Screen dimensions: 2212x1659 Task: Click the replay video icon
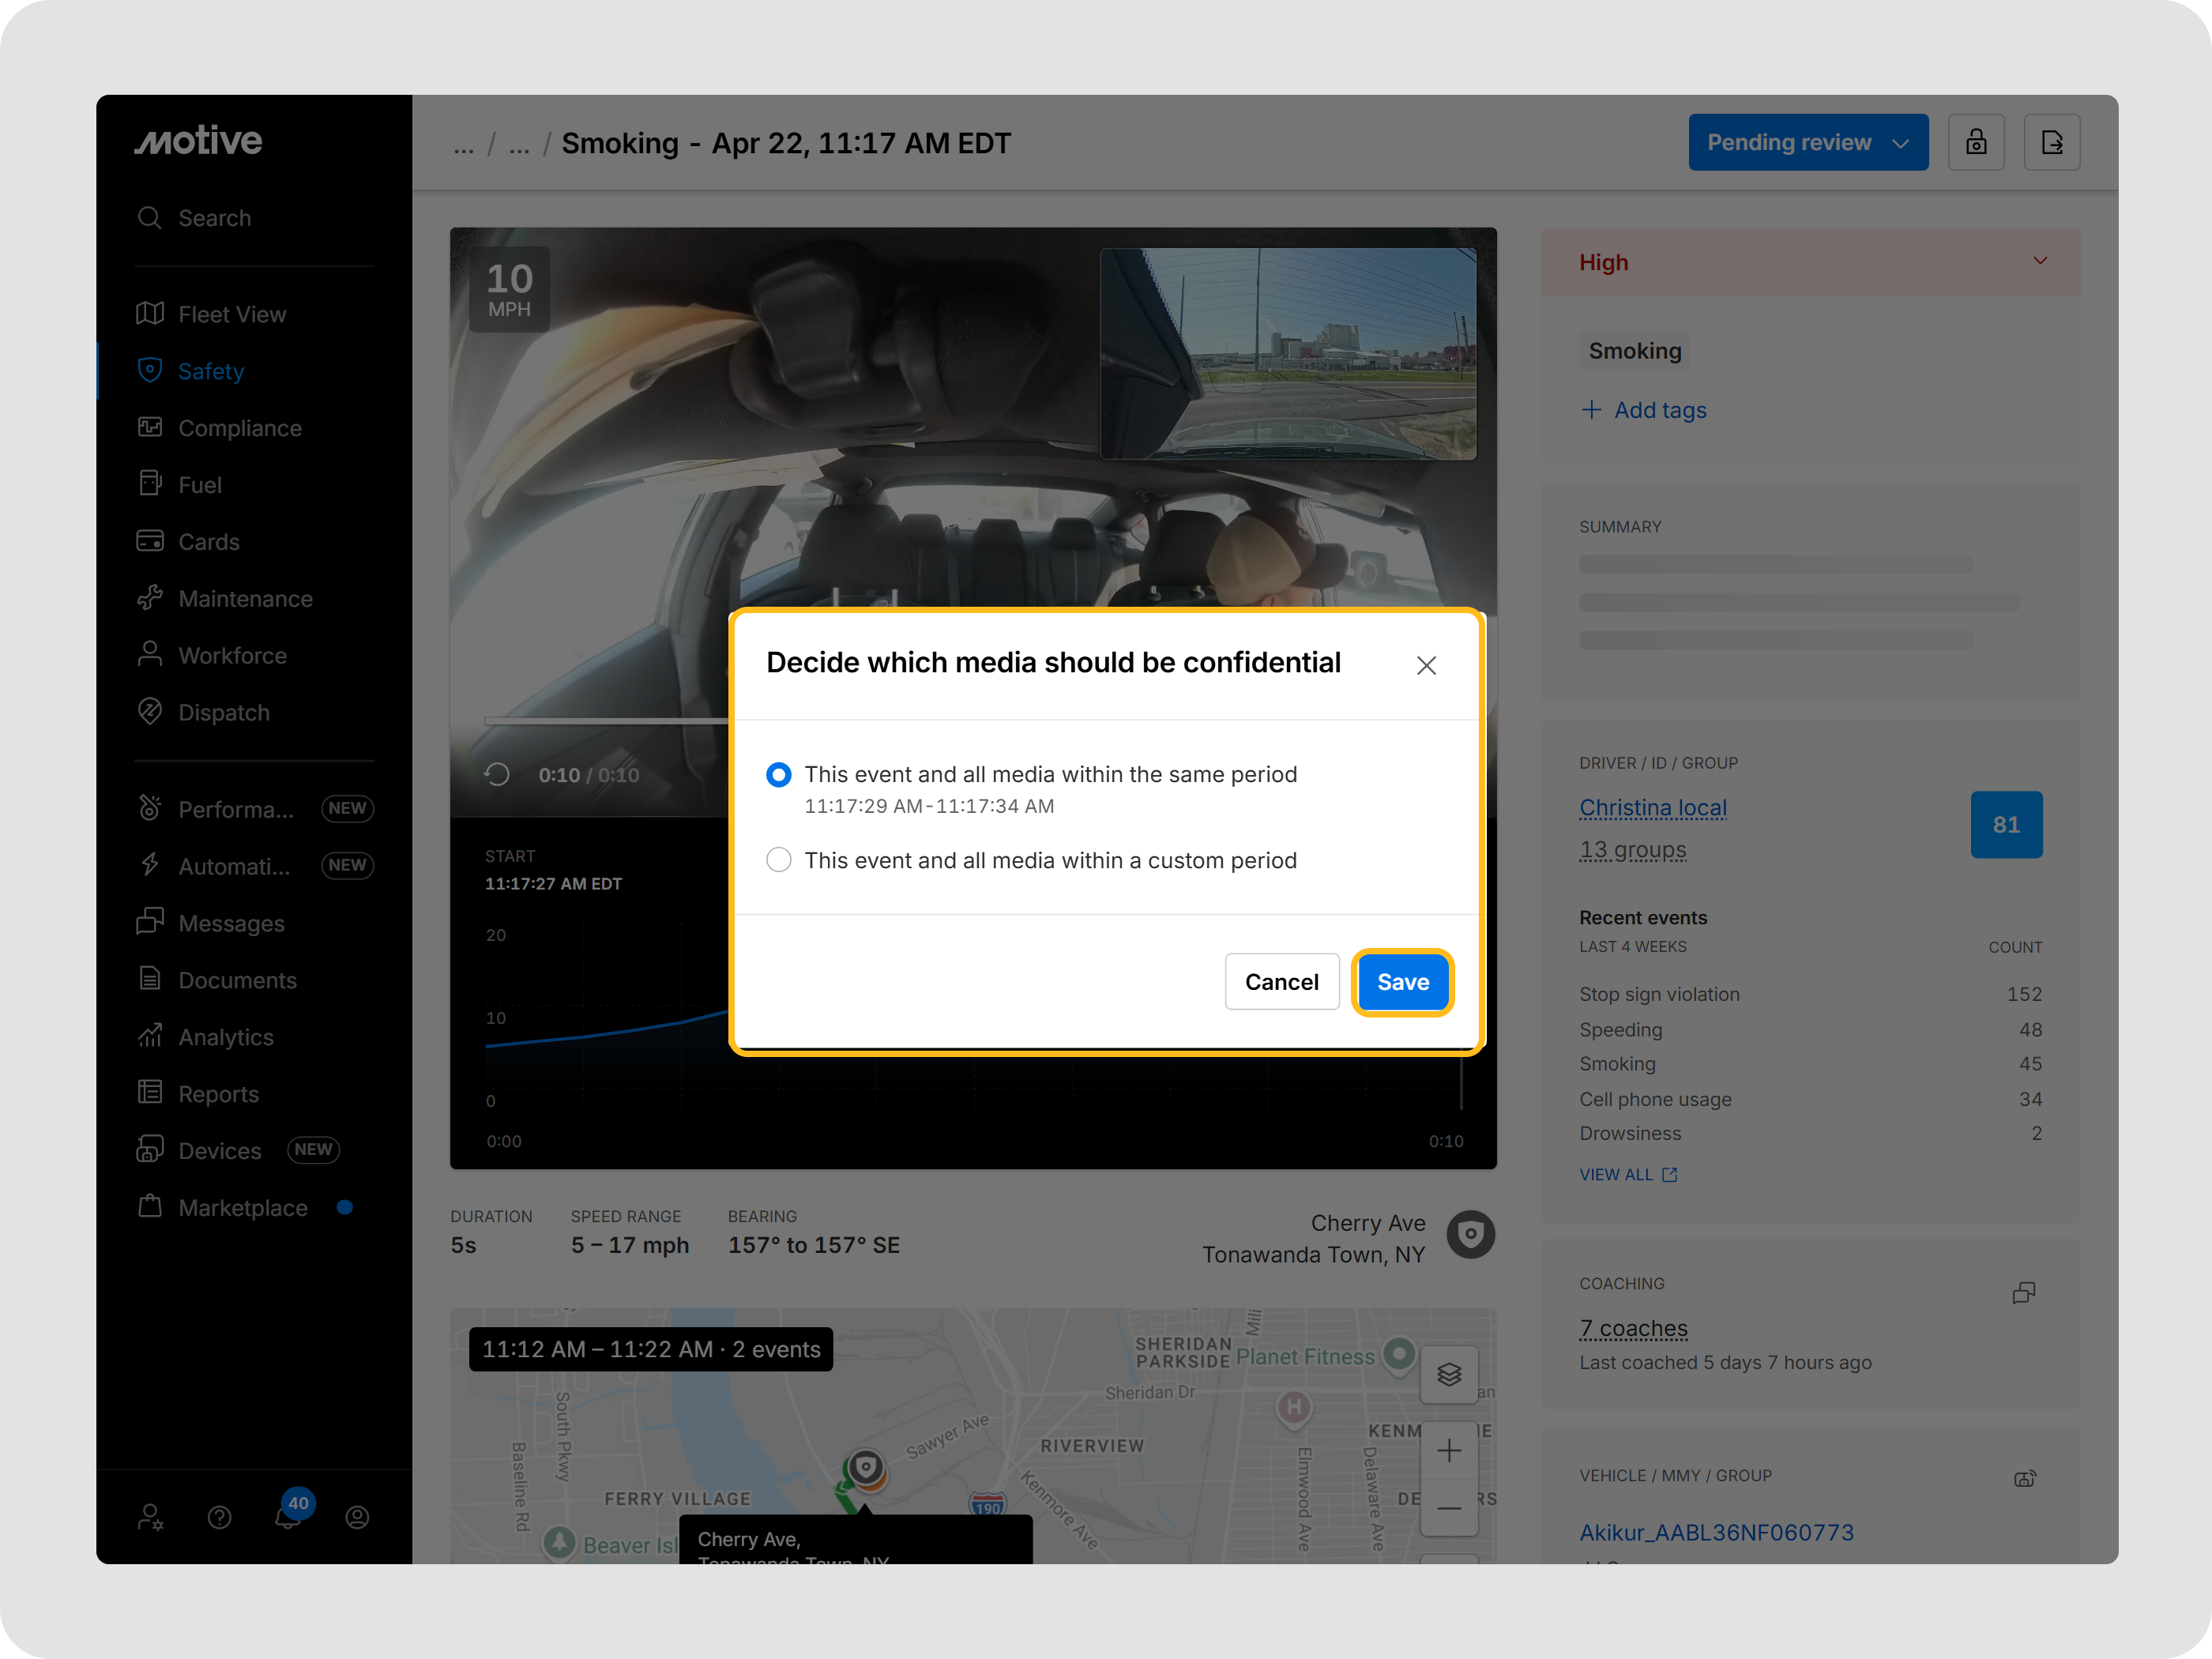[x=497, y=775]
